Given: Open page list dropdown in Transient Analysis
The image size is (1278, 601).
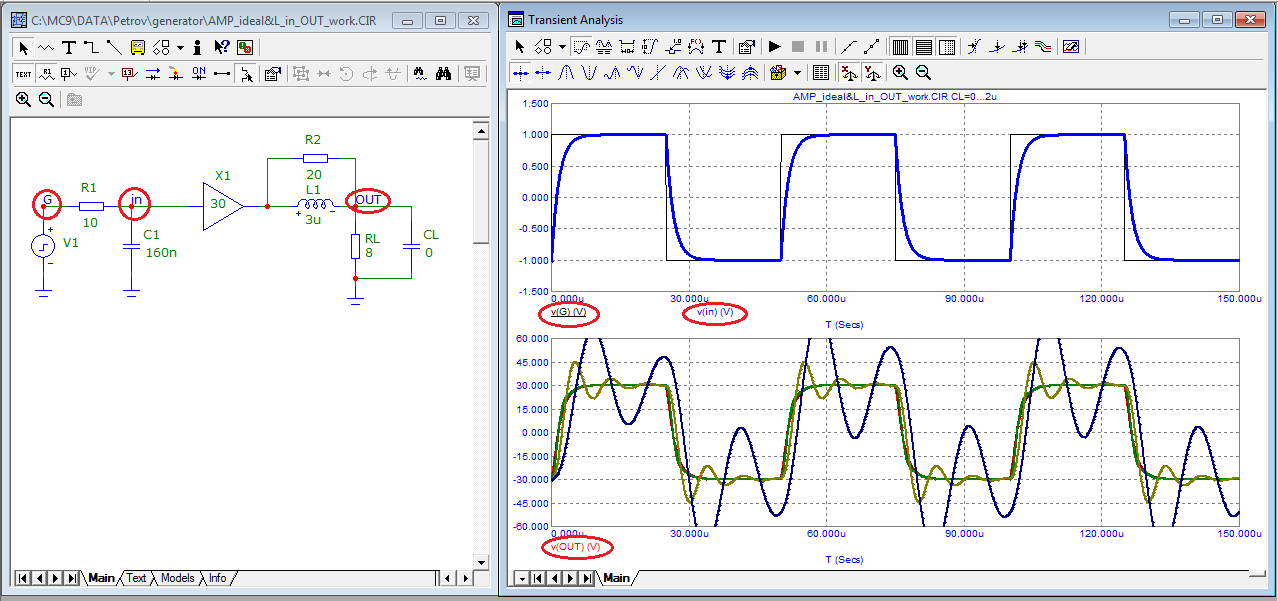Looking at the screenshot, I should click(520, 578).
